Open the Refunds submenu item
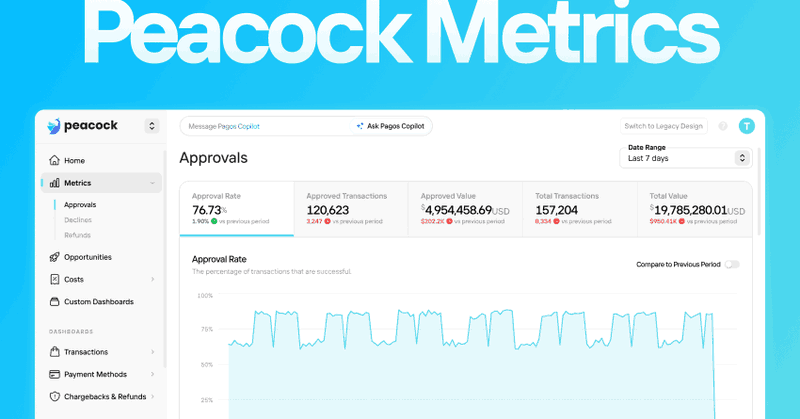Image resolution: width=800 pixels, height=419 pixels. 78,235
